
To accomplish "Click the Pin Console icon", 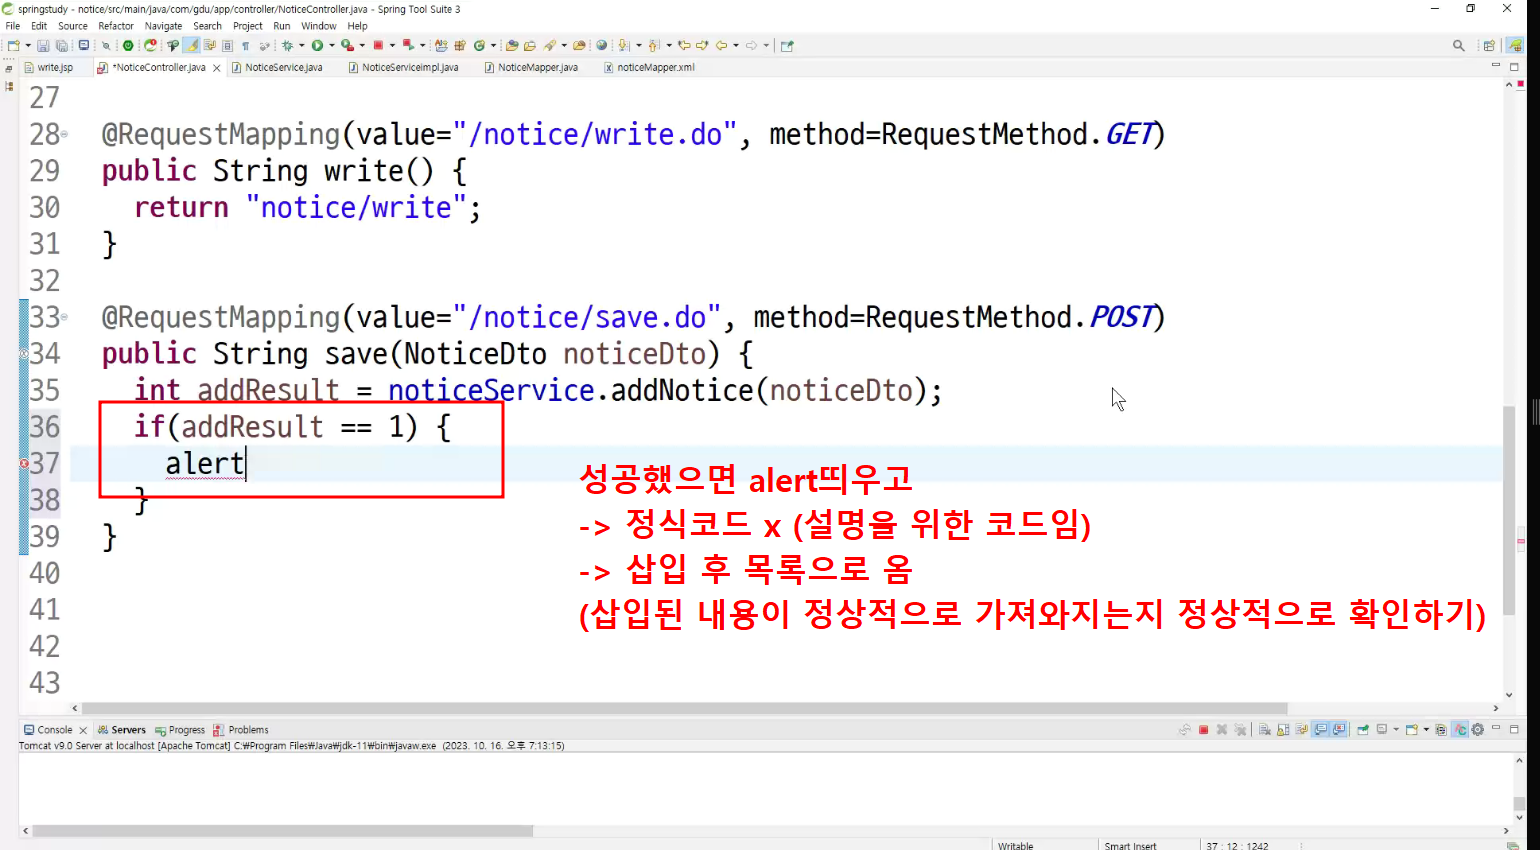I will click(1363, 730).
